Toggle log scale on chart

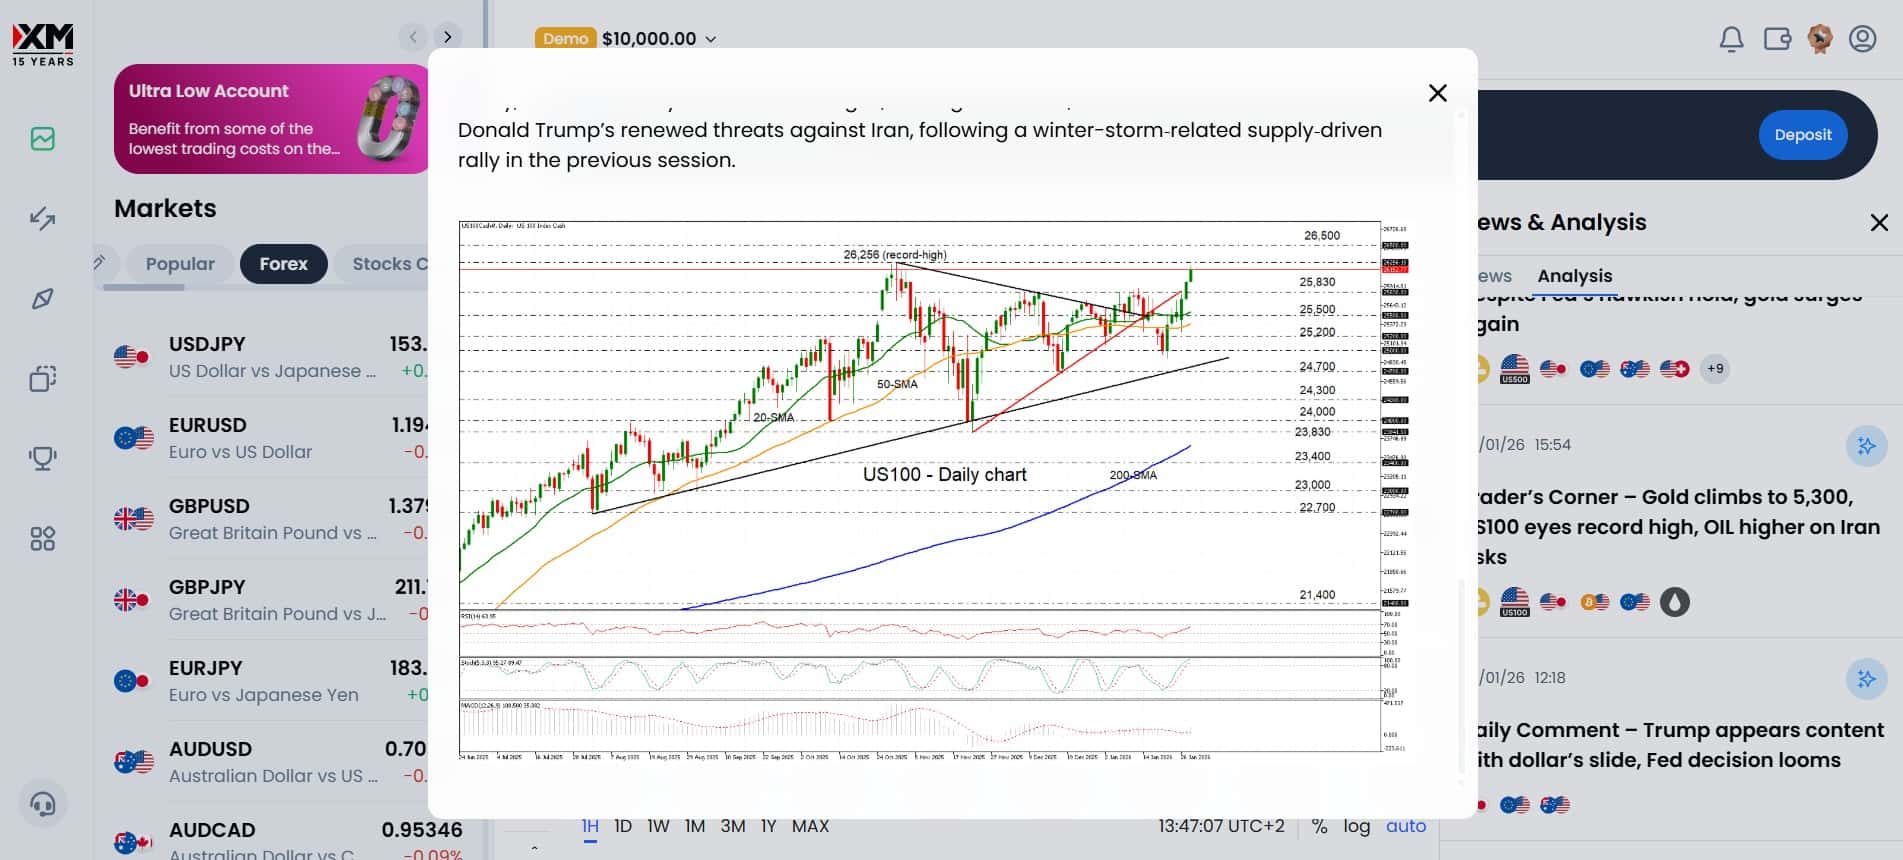1356,826
